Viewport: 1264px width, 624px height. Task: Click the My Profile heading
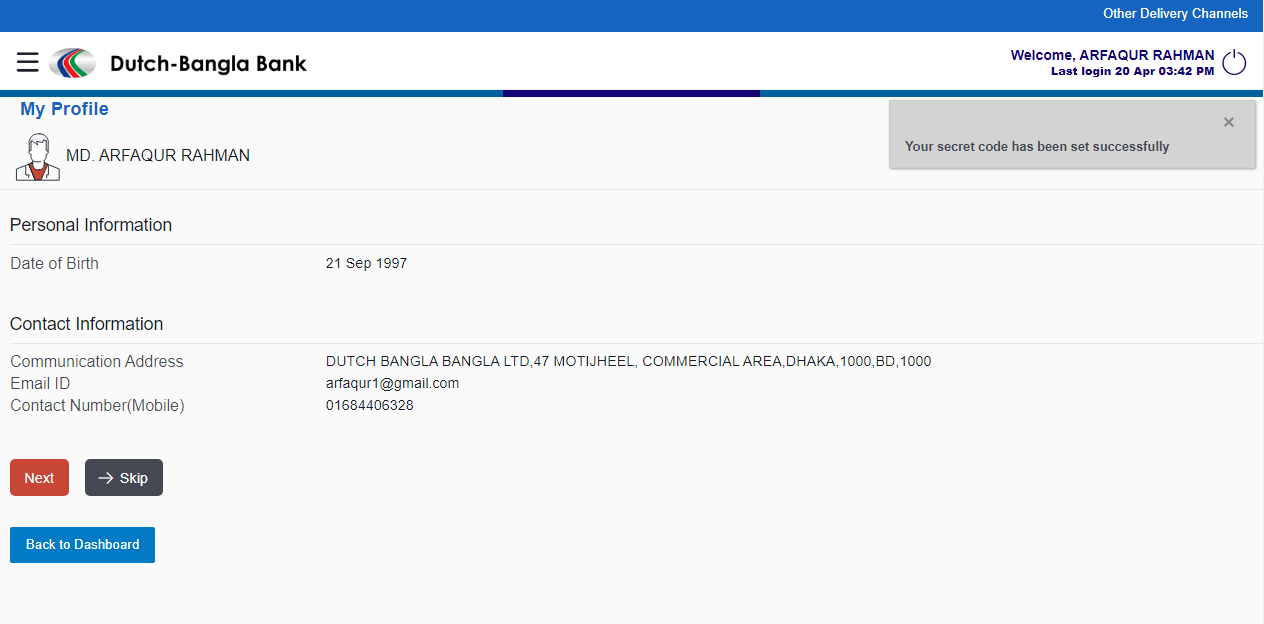pyautogui.click(x=64, y=109)
